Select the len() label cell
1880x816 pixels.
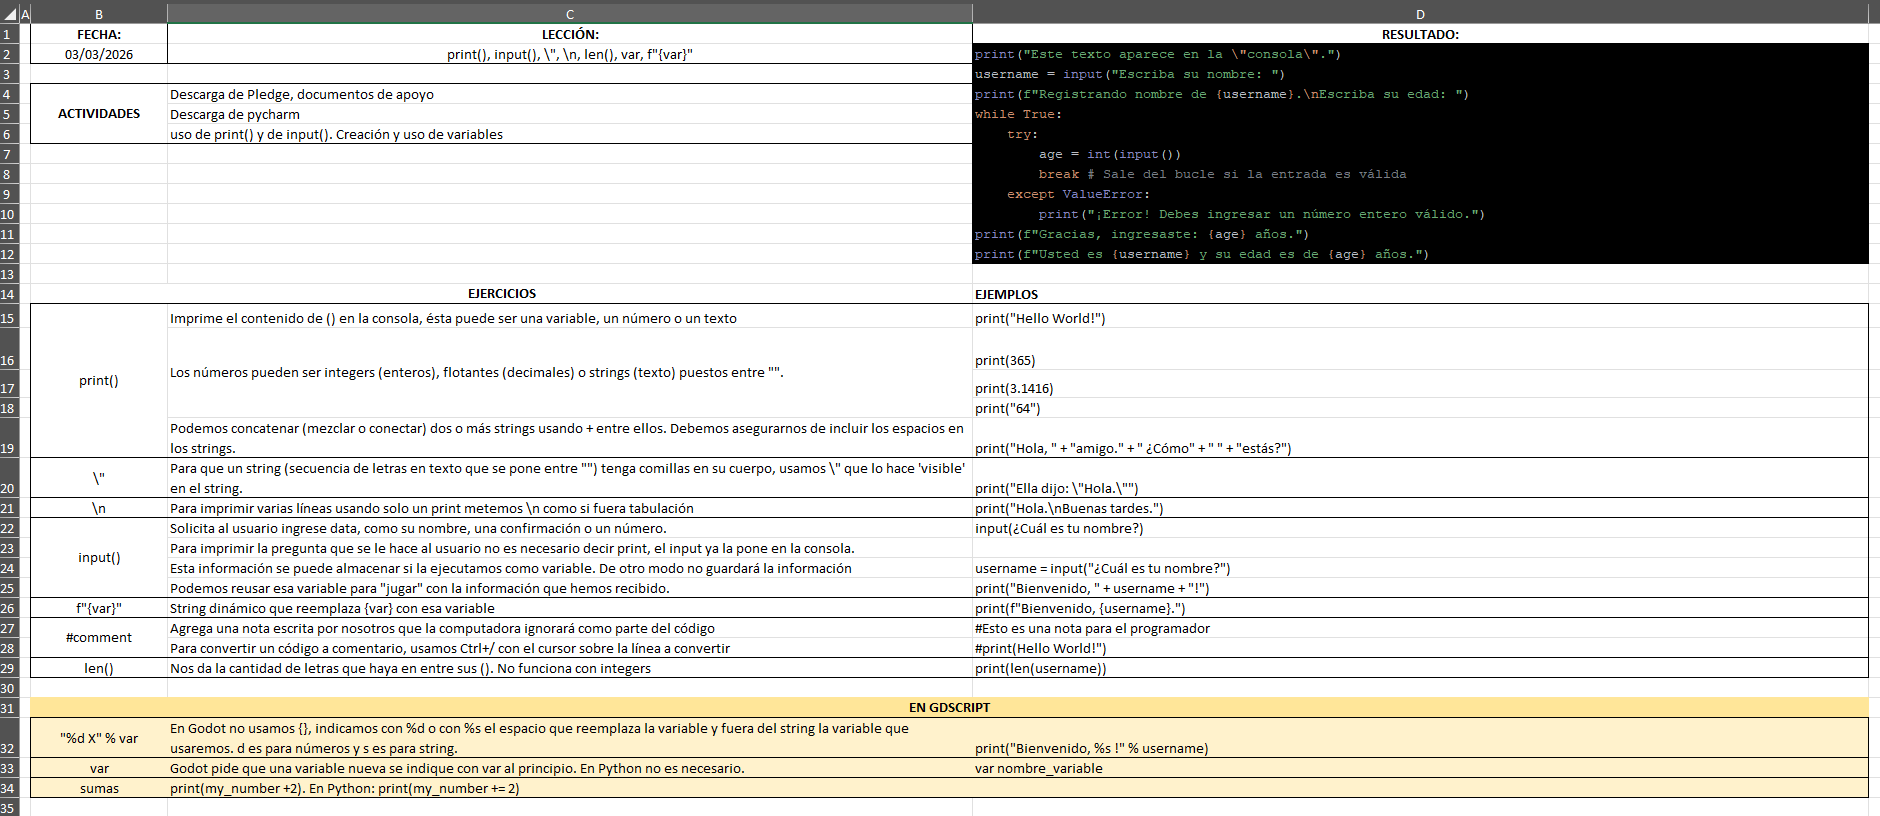pyautogui.click(x=99, y=668)
